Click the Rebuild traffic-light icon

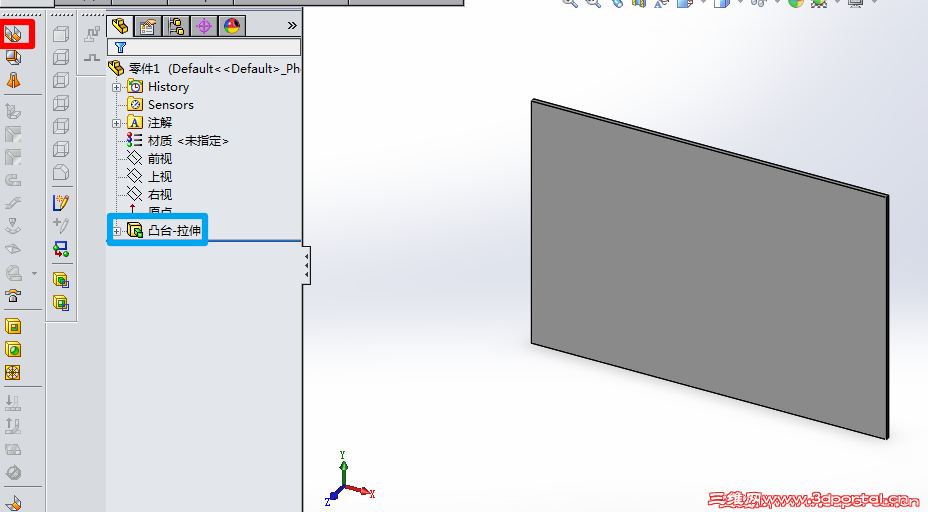click(61, 249)
